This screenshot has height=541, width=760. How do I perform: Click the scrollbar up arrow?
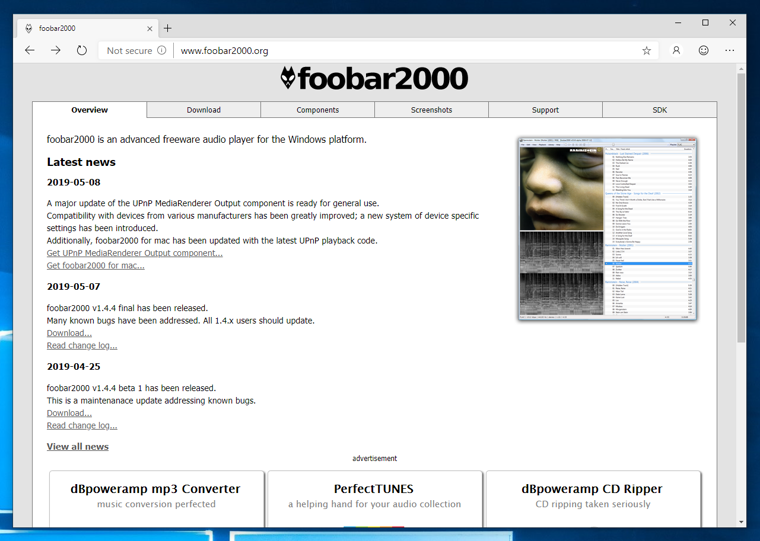coord(741,69)
